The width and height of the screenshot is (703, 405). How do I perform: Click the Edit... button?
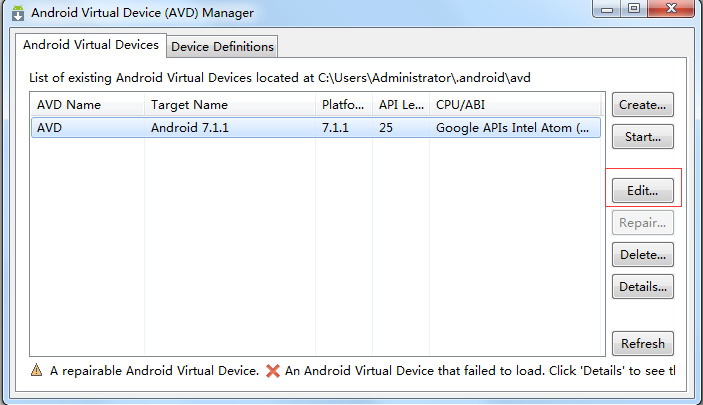tap(642, 191)
